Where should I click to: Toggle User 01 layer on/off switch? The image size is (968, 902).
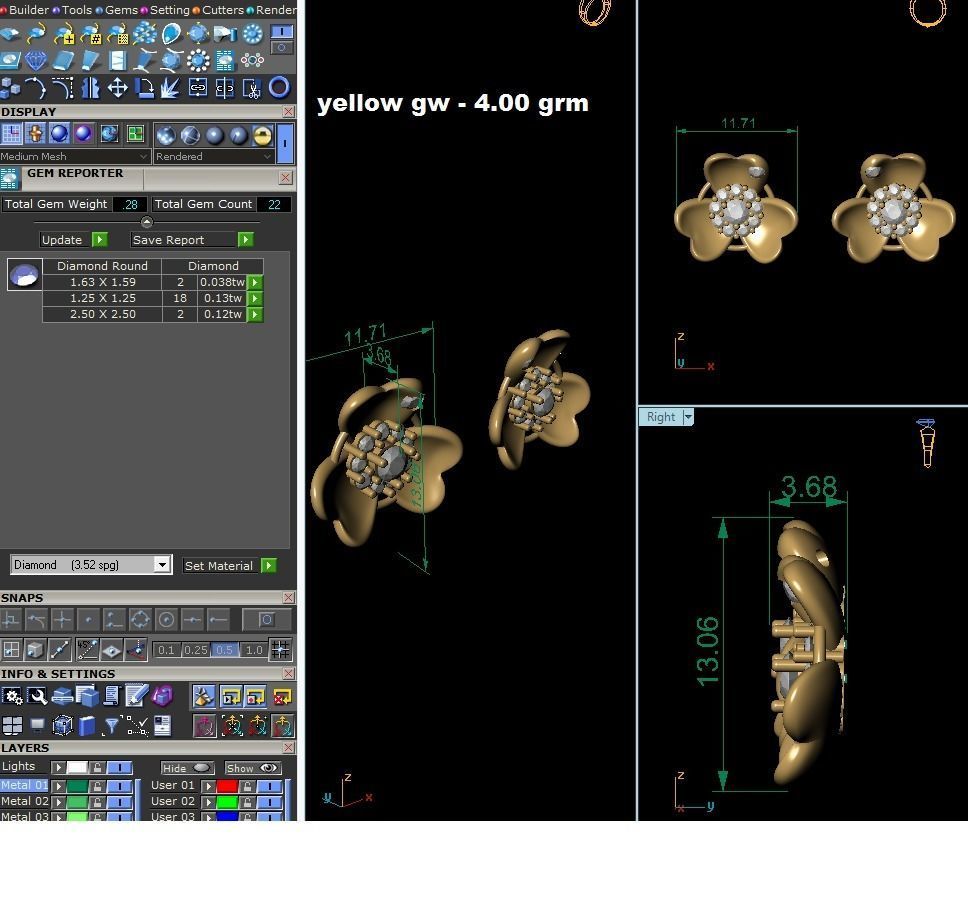(x=270, y=786)
